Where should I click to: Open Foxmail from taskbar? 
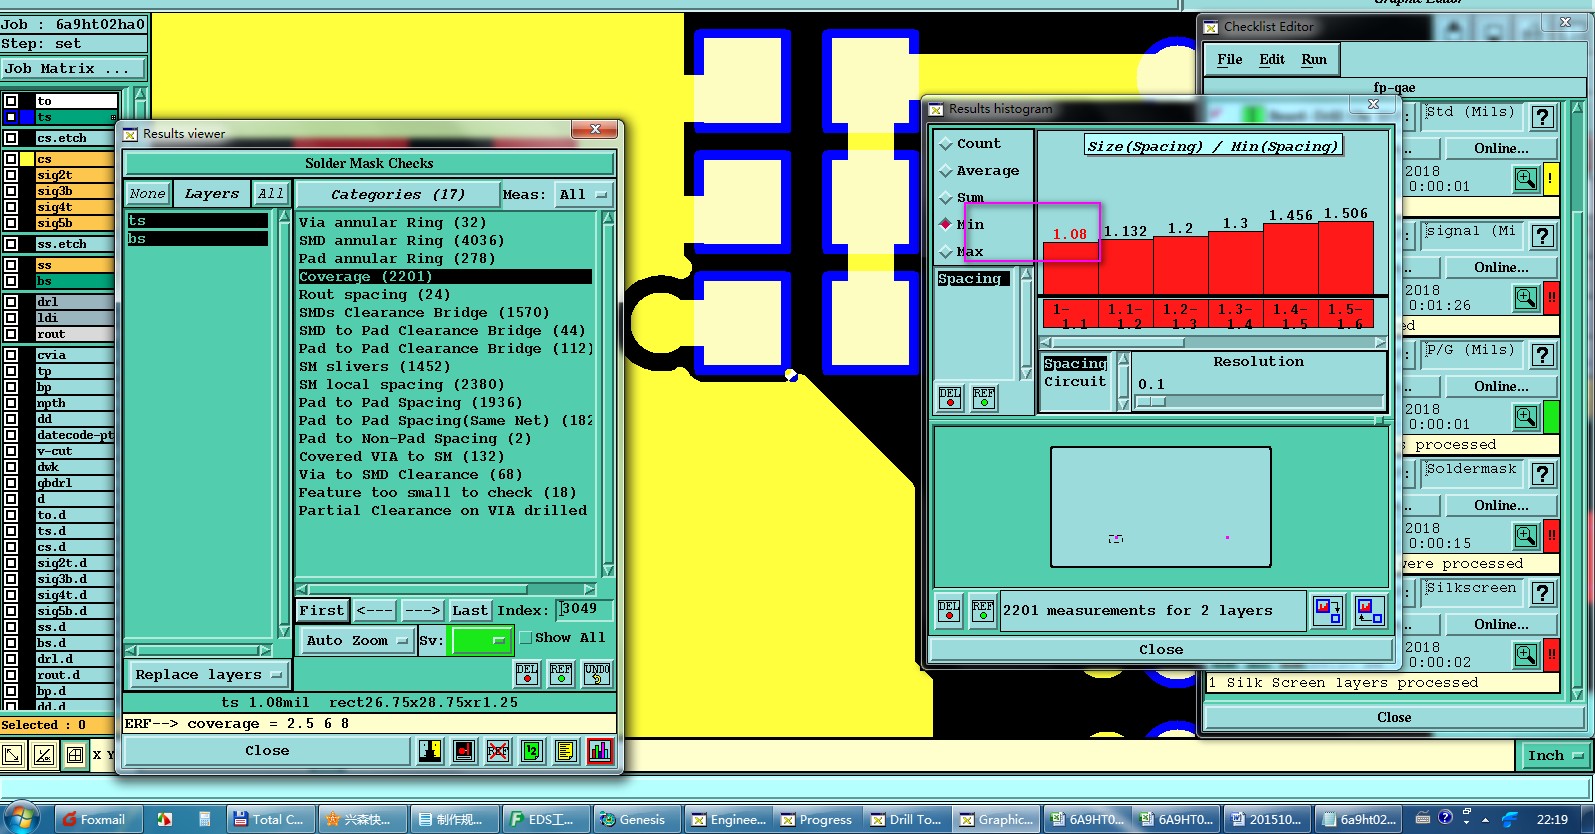(x=97, y=819)
